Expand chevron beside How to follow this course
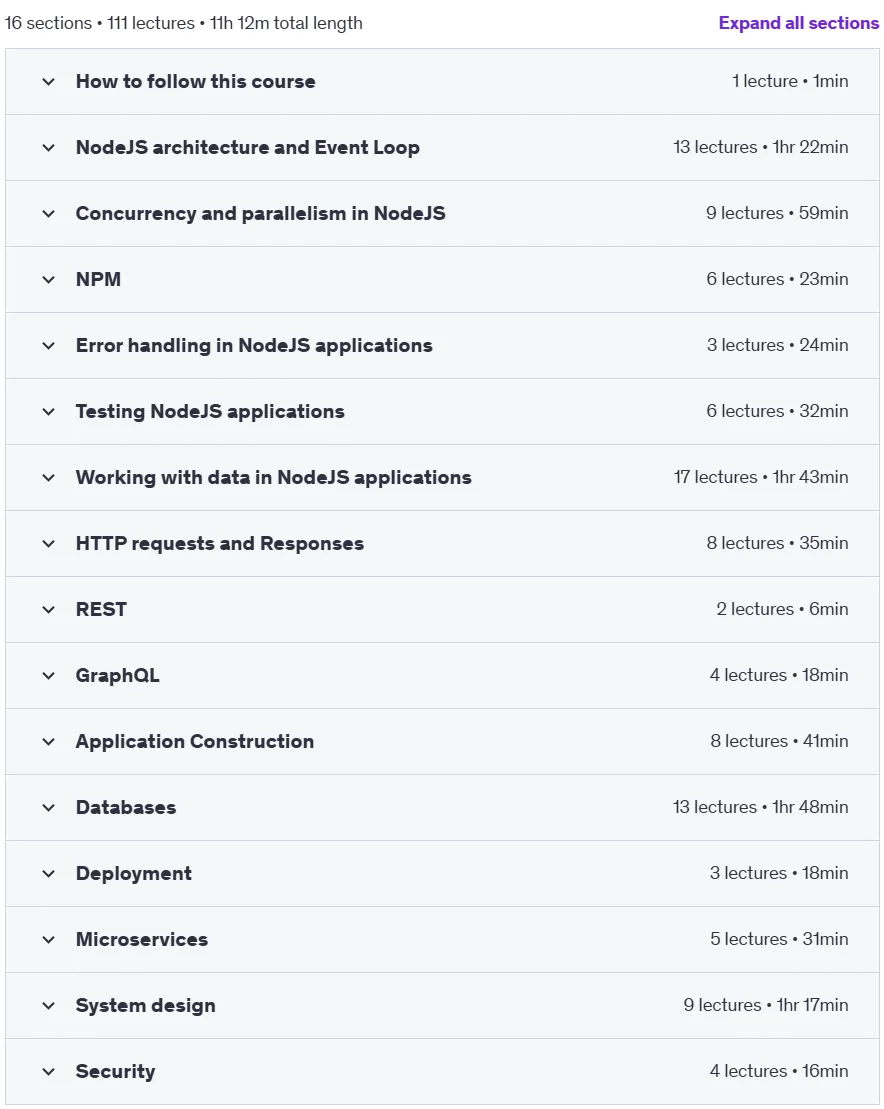This screenshot has width=884, height=1109. pyautogui.click(x=48, y=81)
